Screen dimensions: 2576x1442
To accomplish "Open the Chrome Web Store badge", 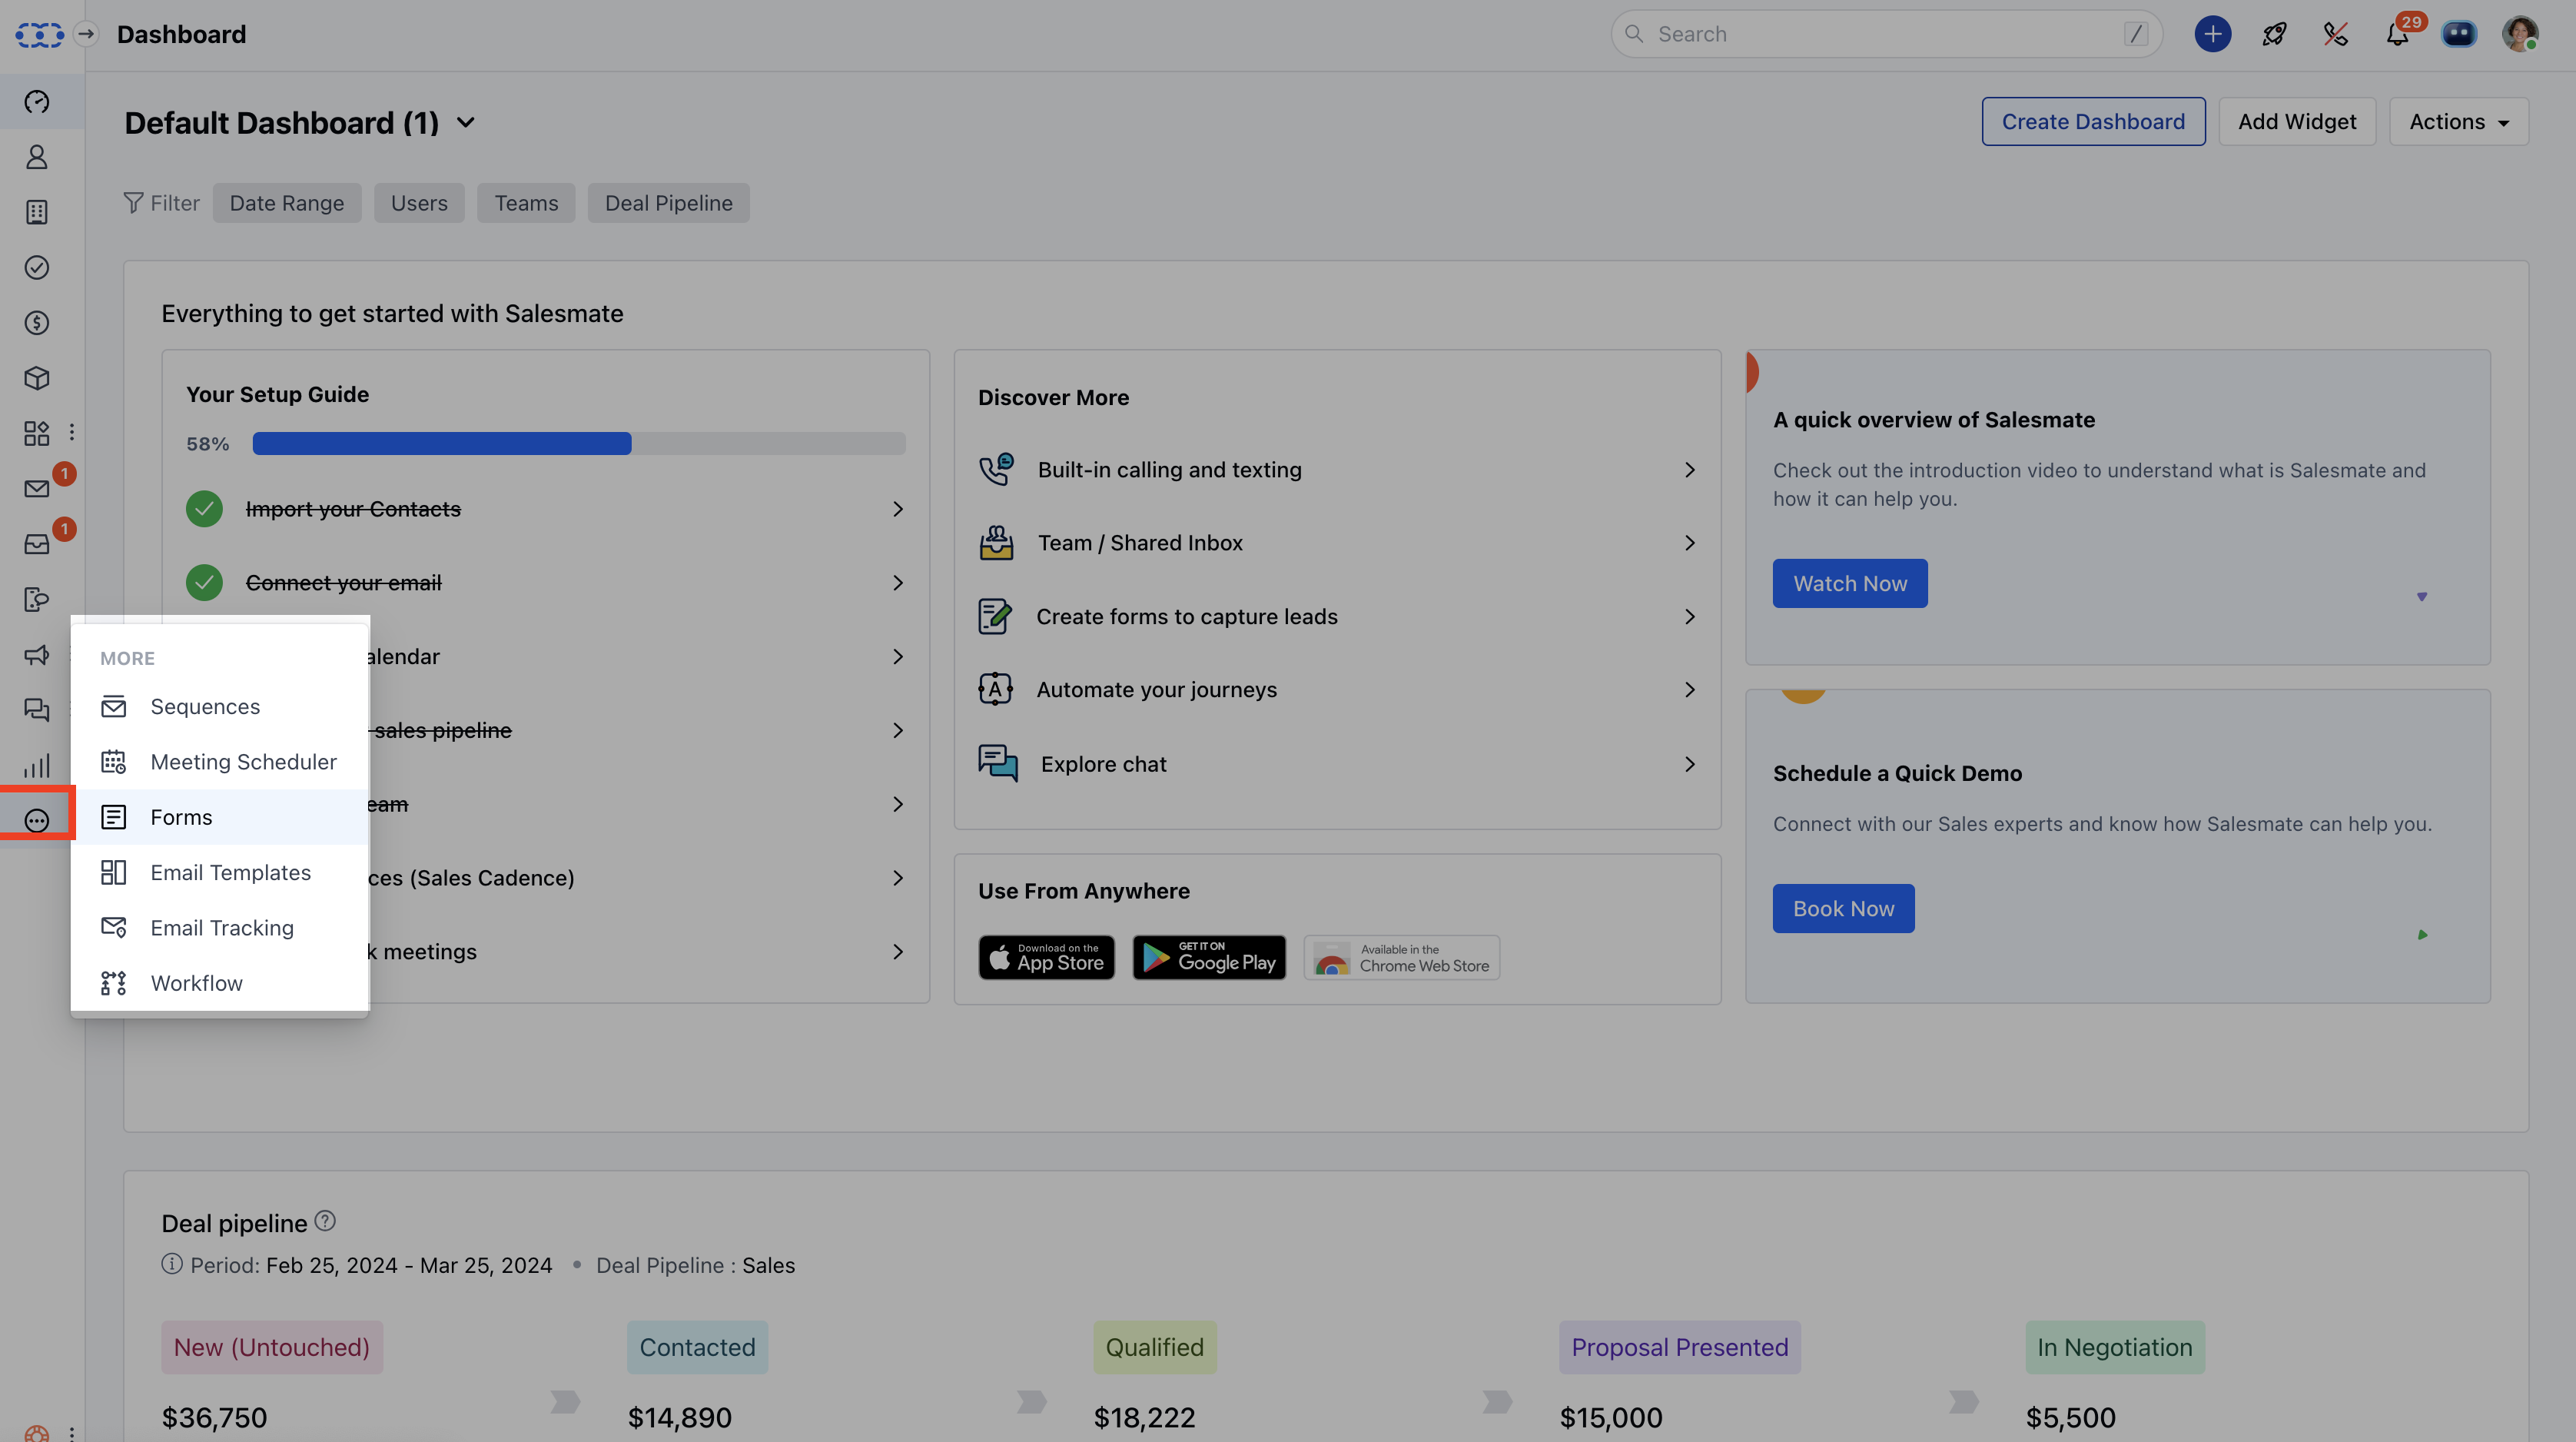I will [x=1401, y=957].
